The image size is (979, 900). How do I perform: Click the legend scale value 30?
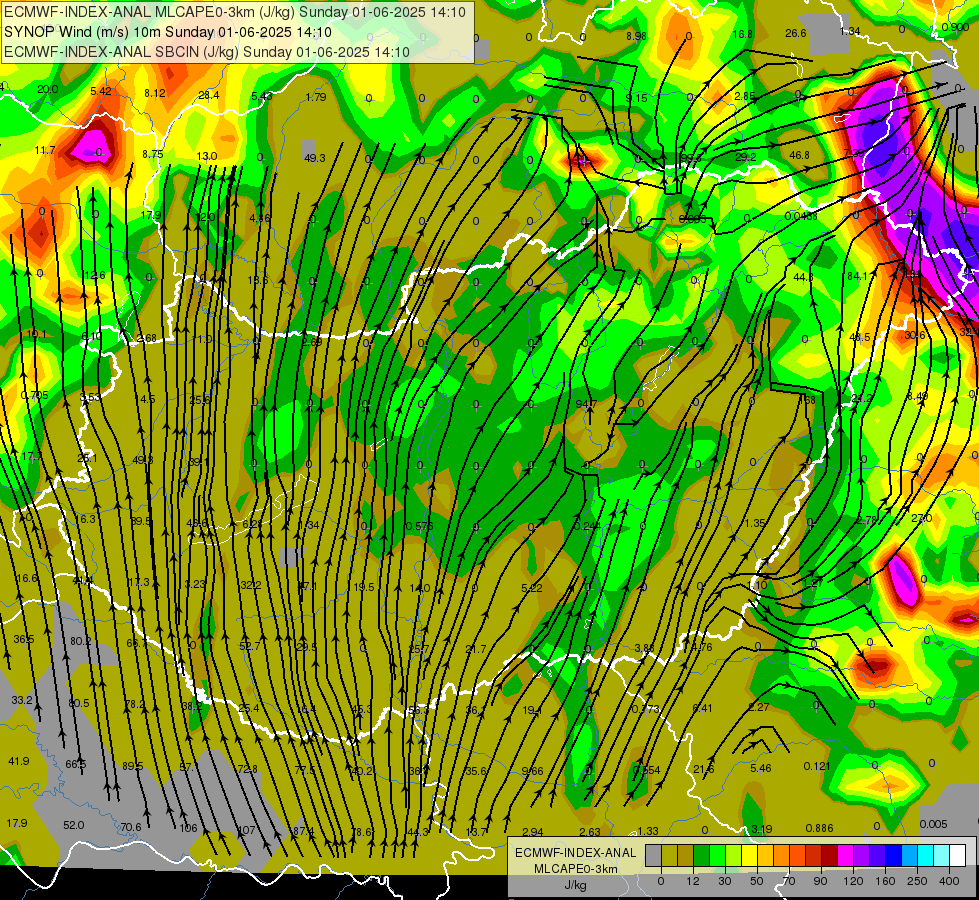pyautogui.click(x=725, y=881)
